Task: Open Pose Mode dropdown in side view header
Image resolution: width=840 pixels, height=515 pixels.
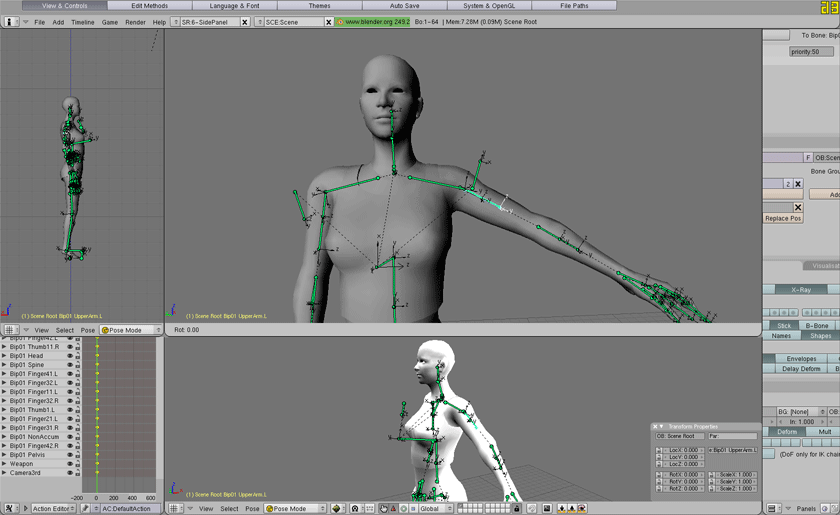Action: click(131, 330)
